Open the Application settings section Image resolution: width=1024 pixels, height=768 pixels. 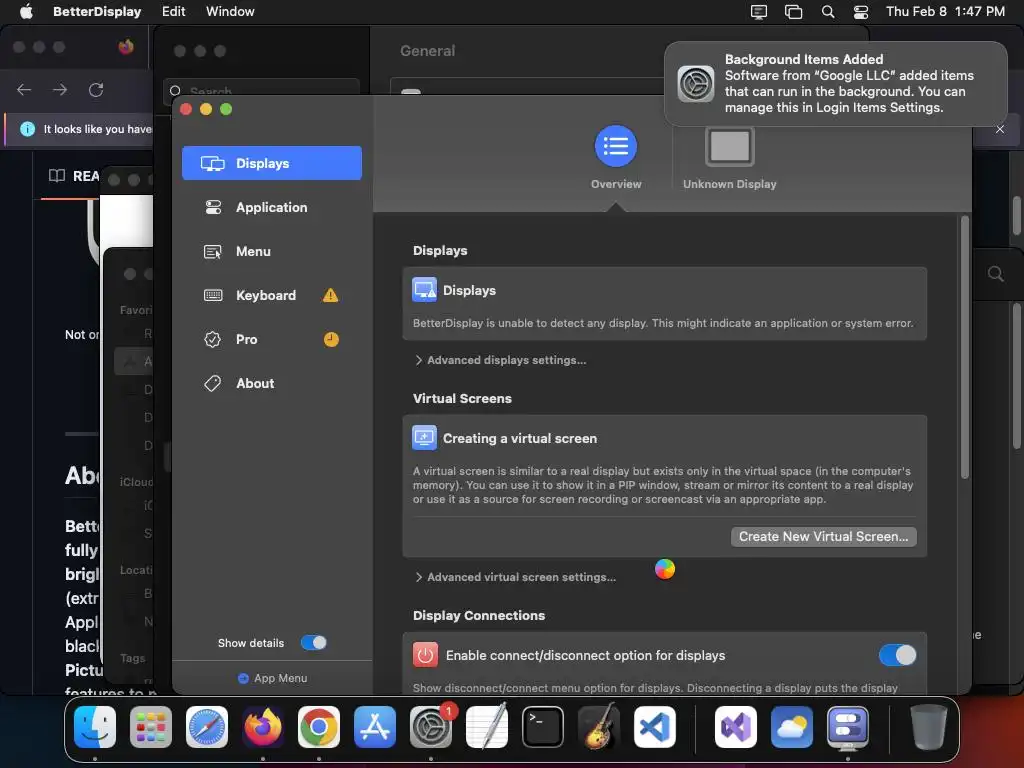point(272,207)
